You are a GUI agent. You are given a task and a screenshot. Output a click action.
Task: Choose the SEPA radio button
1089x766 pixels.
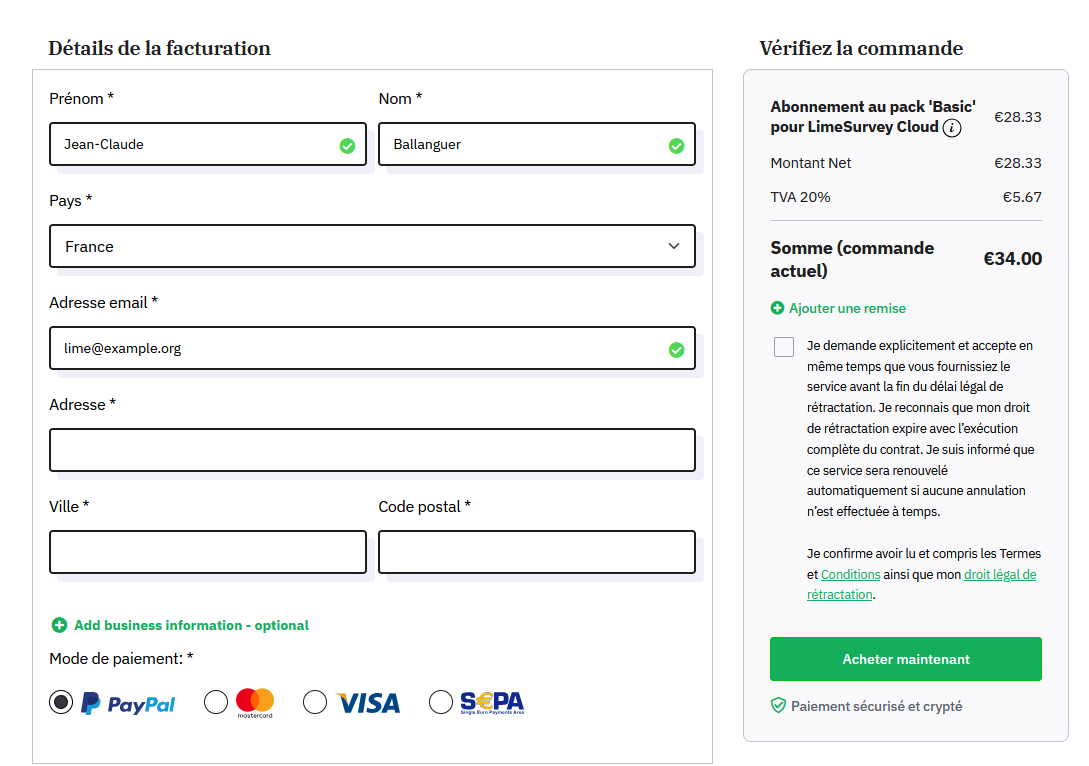pyautogui.click(x=441, y=703)
